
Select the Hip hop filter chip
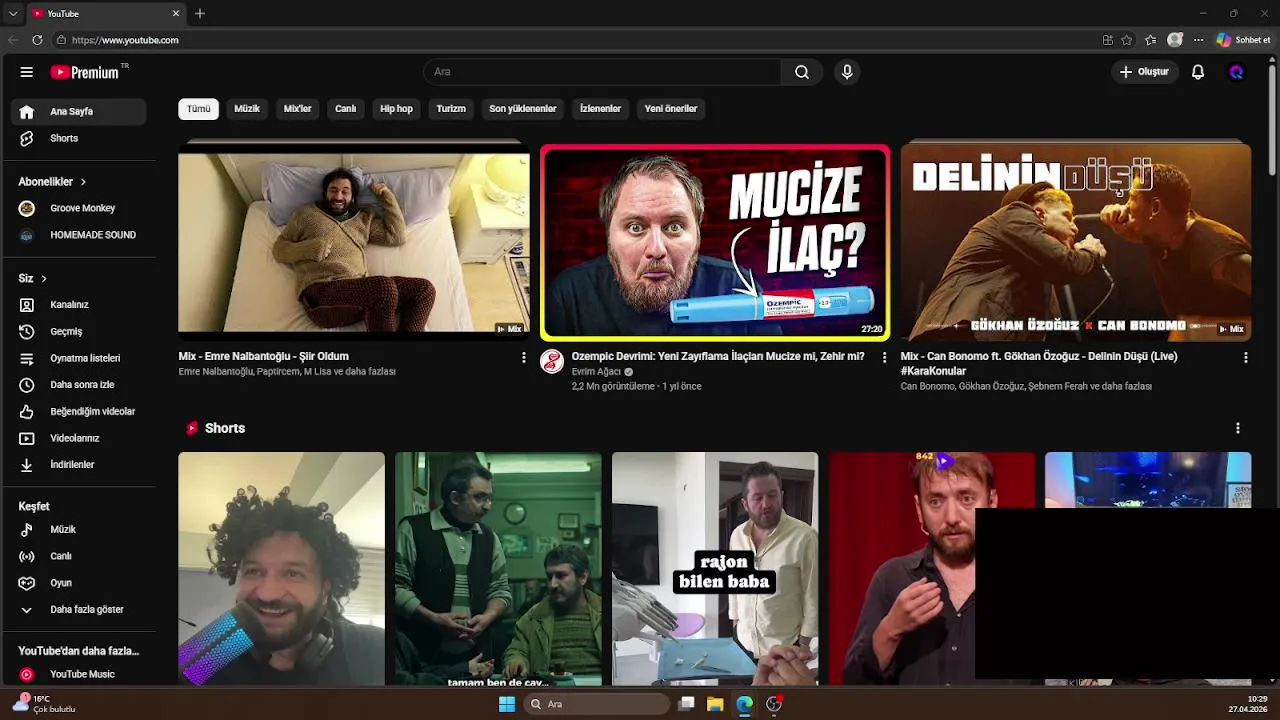396,109
